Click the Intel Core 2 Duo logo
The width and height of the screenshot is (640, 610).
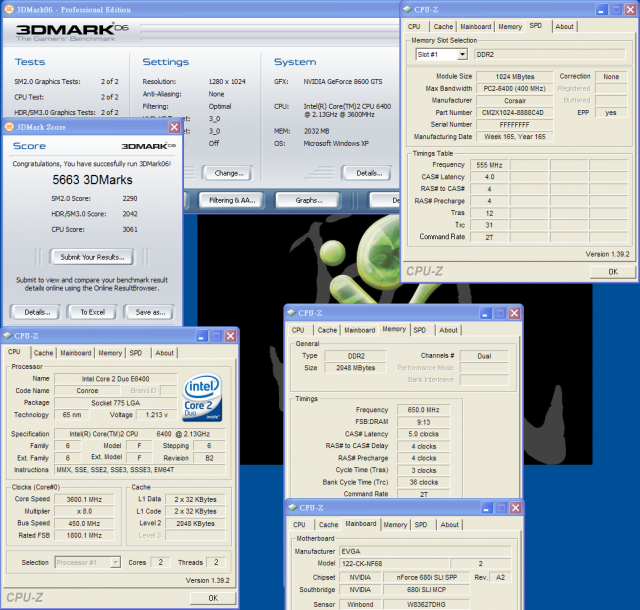(202, 398)
